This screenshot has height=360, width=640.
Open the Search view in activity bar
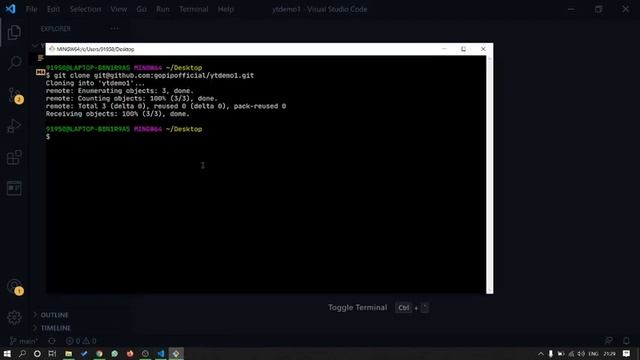pyautogui.click(x=14, y=63)
